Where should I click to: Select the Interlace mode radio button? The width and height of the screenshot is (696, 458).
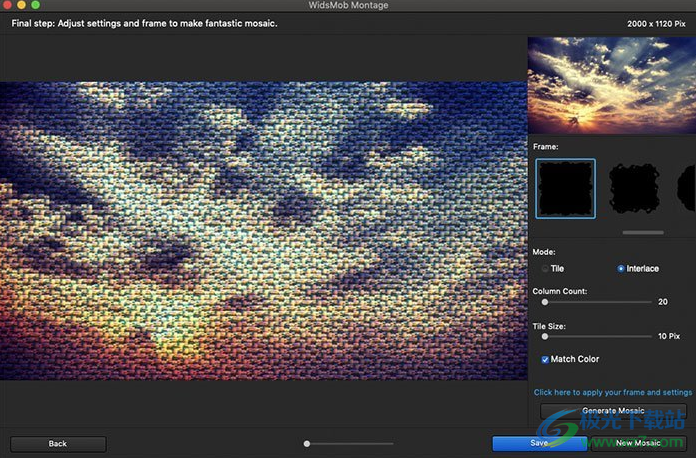click(x=621, y=269)
